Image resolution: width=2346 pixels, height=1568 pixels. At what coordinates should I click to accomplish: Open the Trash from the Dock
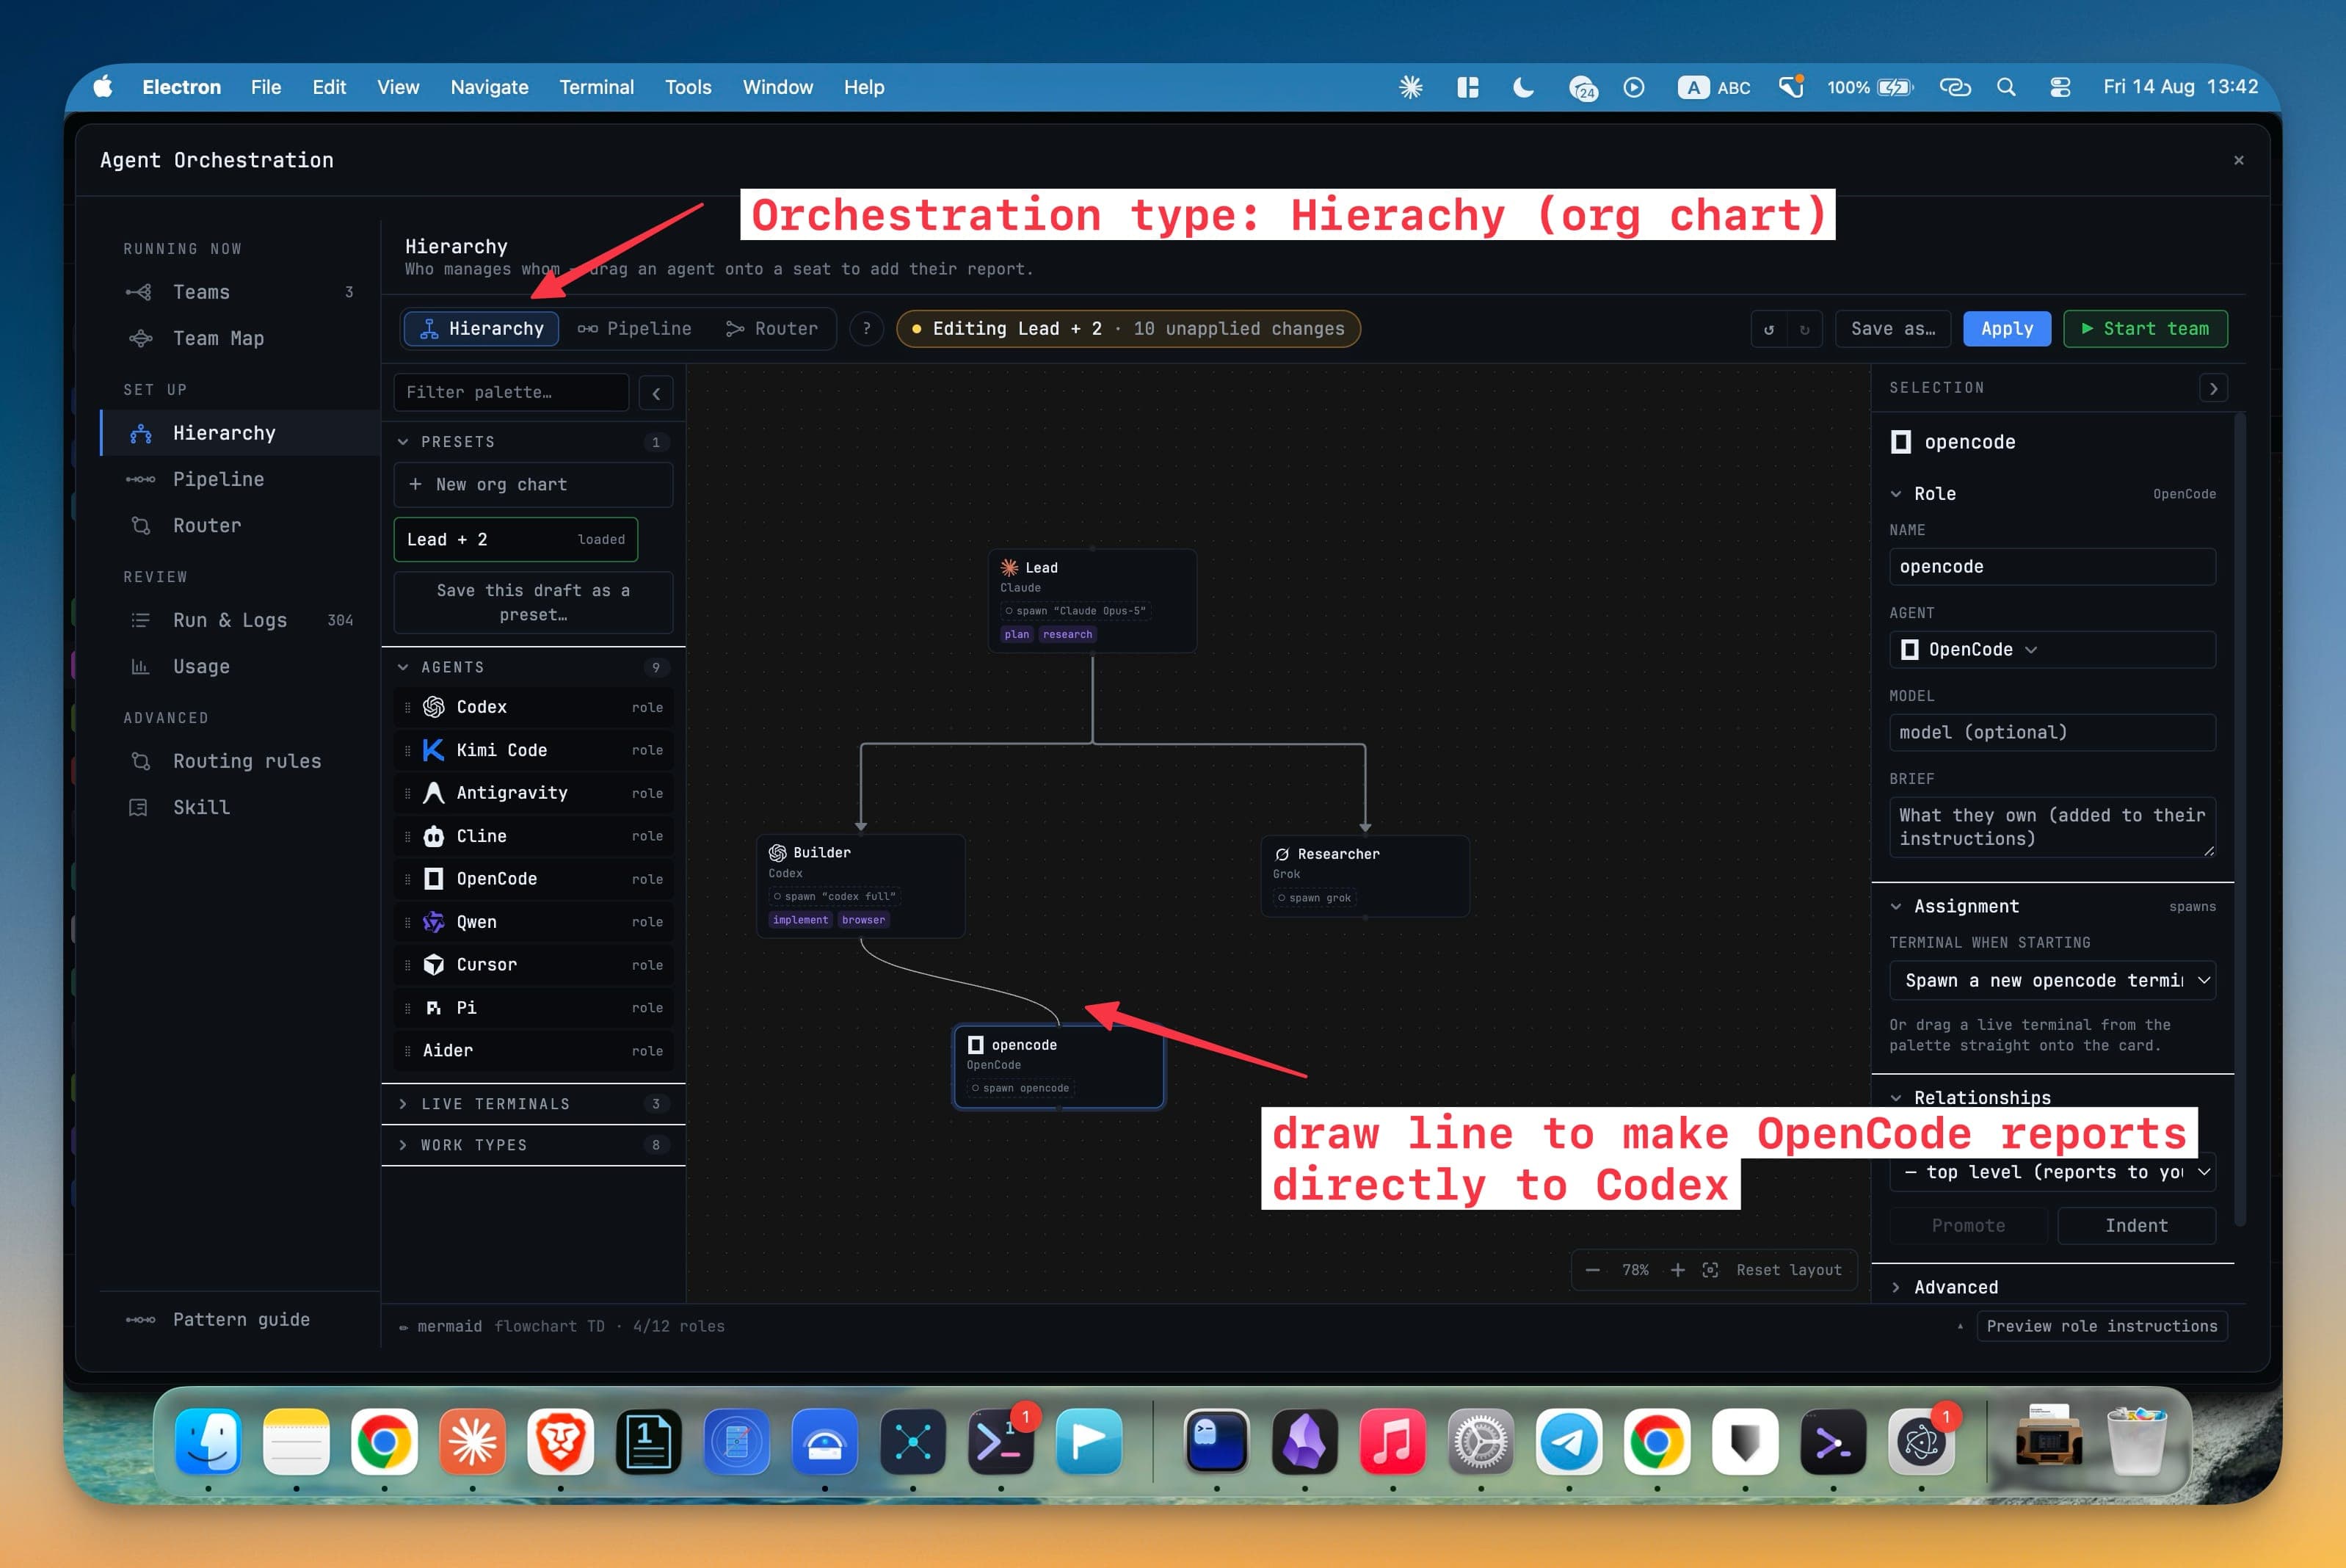click(2137, 1442)
